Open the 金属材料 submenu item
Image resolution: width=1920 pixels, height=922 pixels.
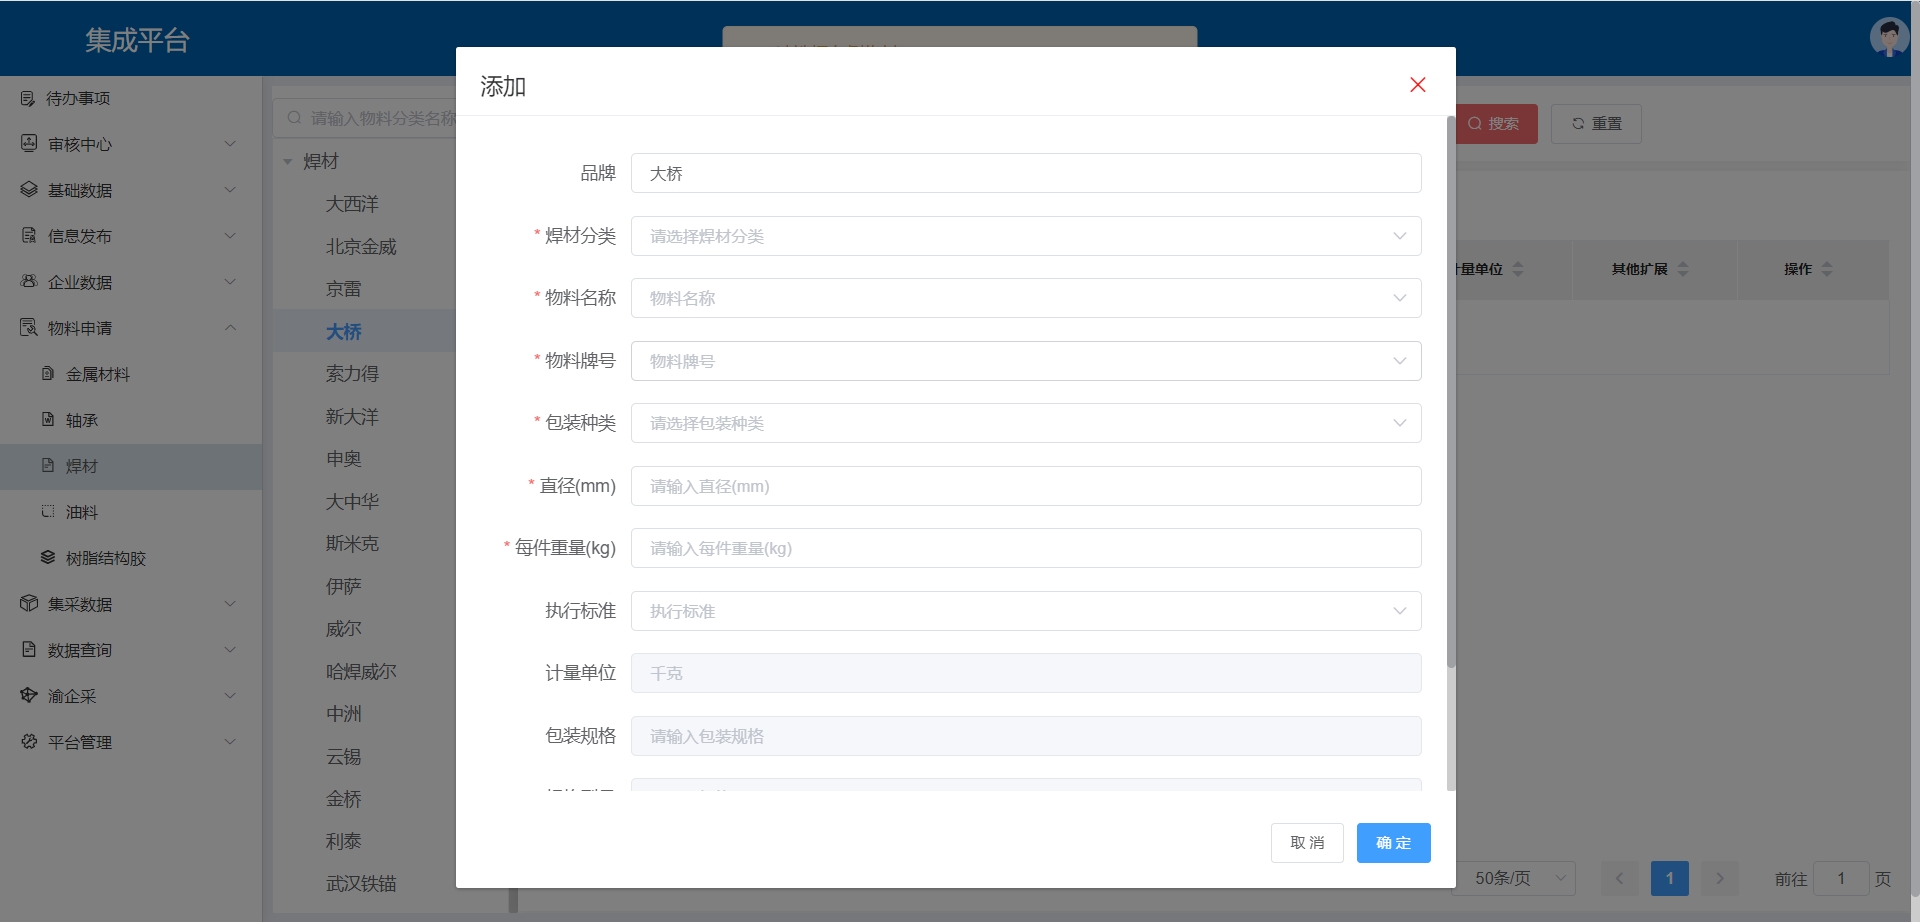(98, 374)
